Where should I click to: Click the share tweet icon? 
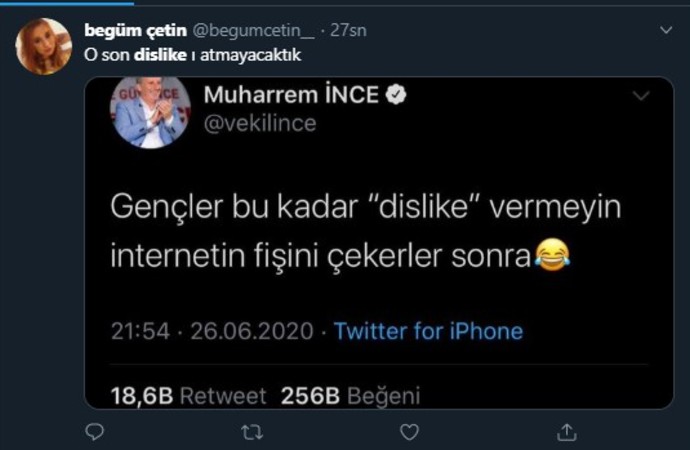click(x=565, y=432)
